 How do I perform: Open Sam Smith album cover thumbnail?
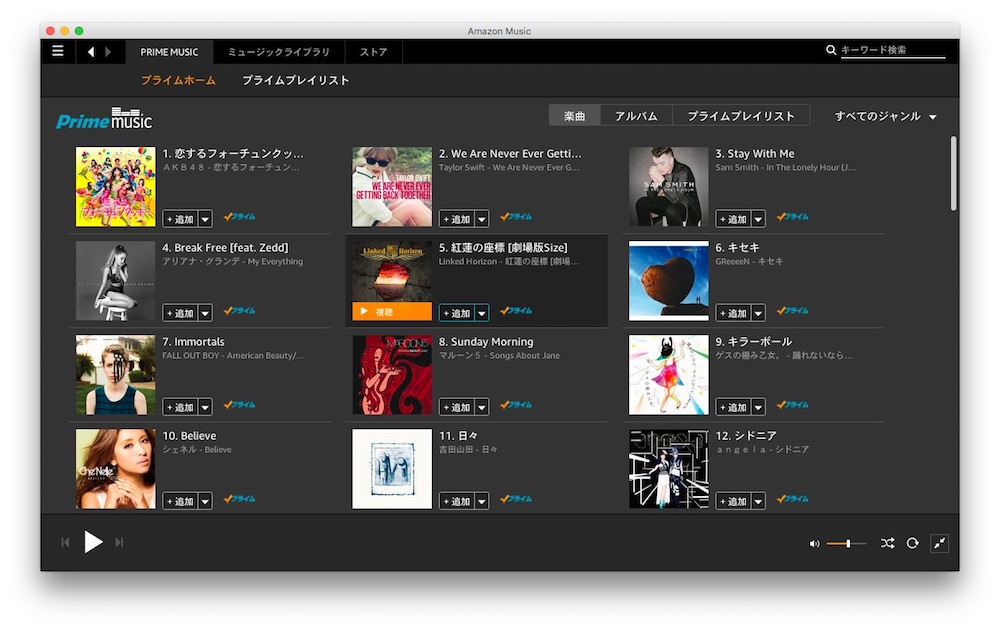pyautogui.click(x=668, y=187)
